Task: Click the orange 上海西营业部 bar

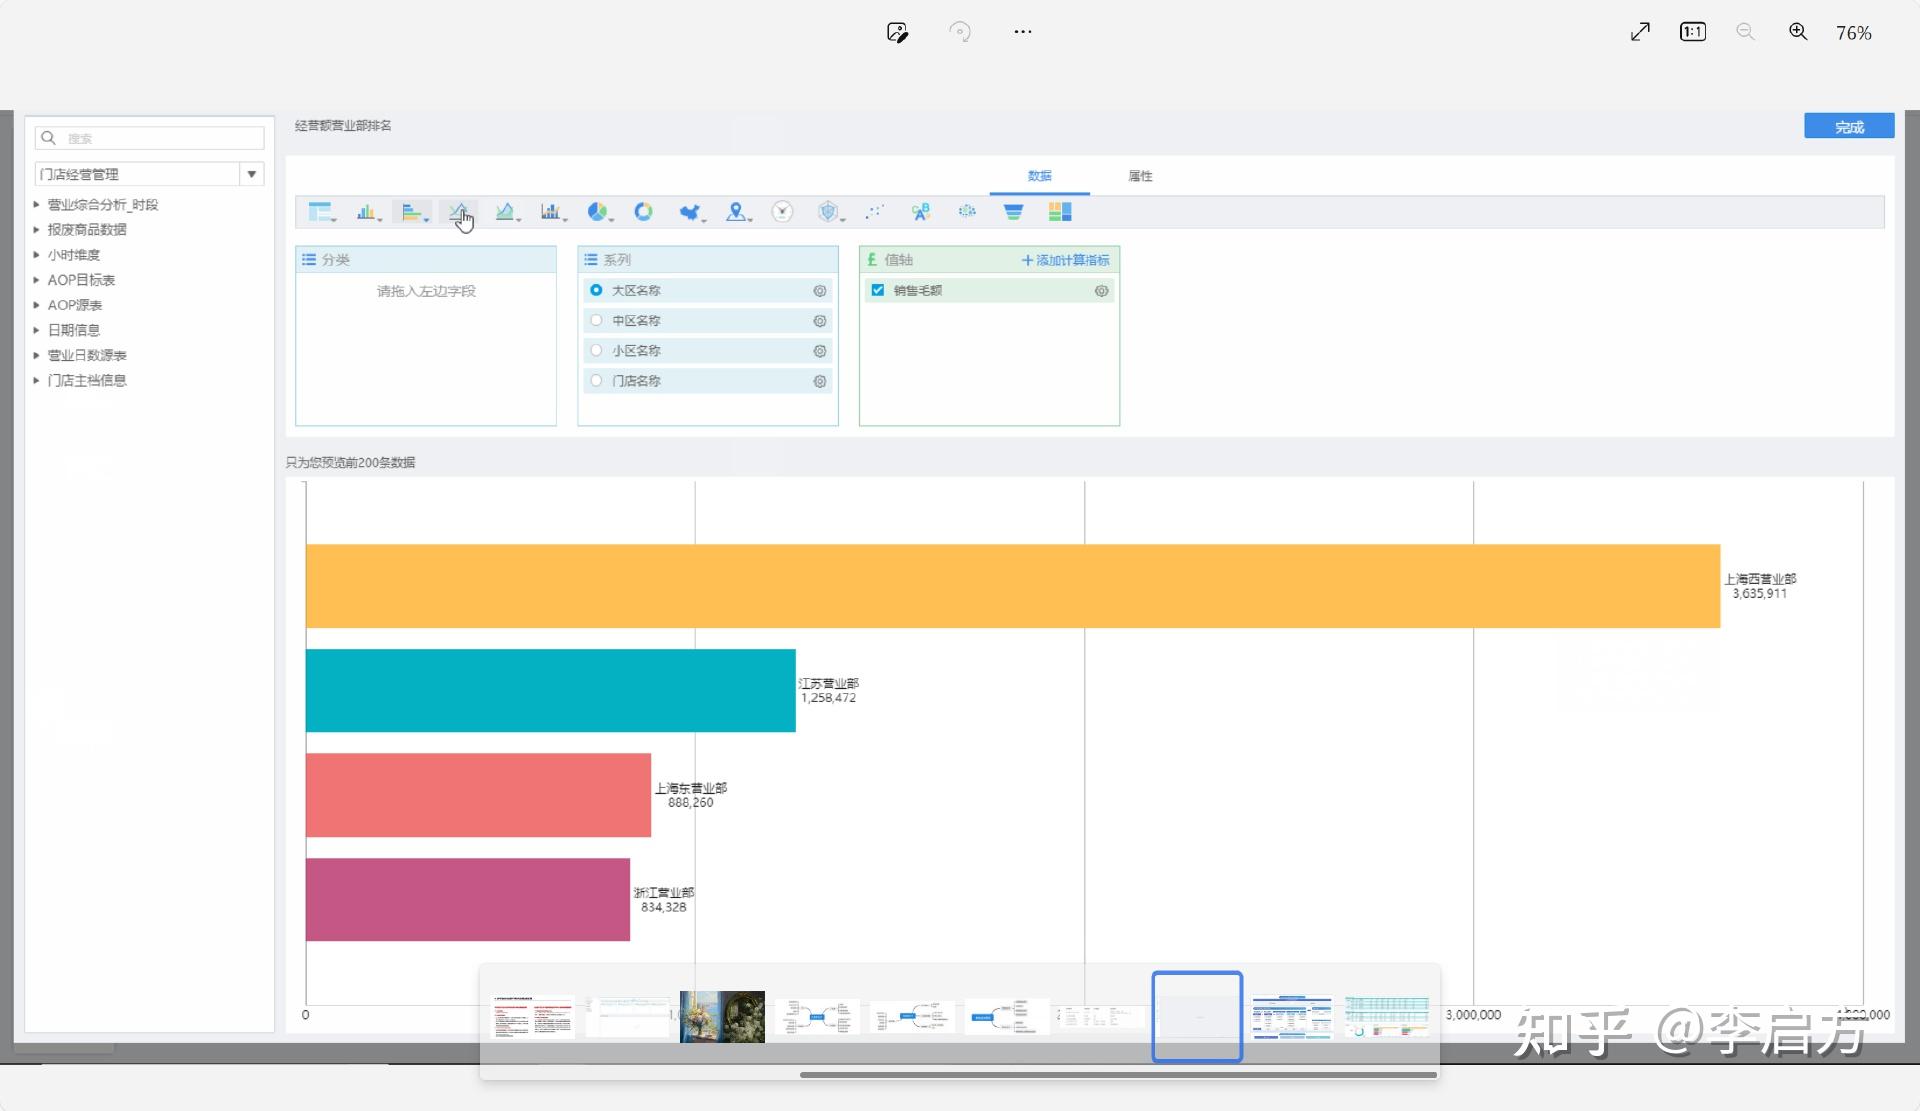Action: pos(1012,586)
